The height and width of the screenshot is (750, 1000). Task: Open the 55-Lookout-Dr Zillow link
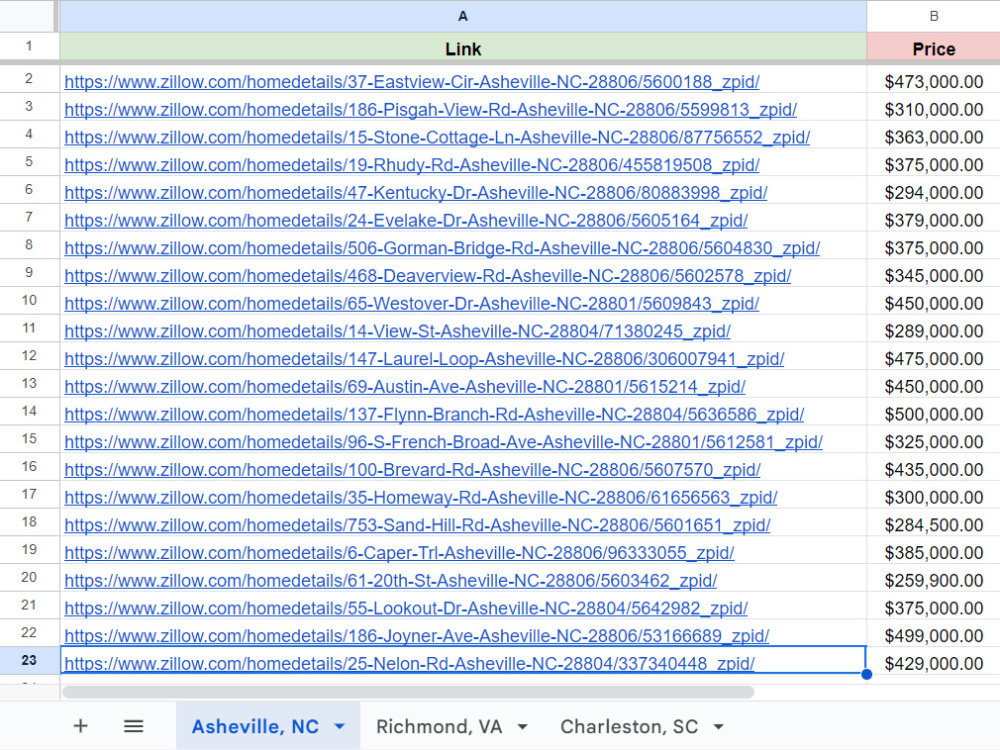(406, 608)
